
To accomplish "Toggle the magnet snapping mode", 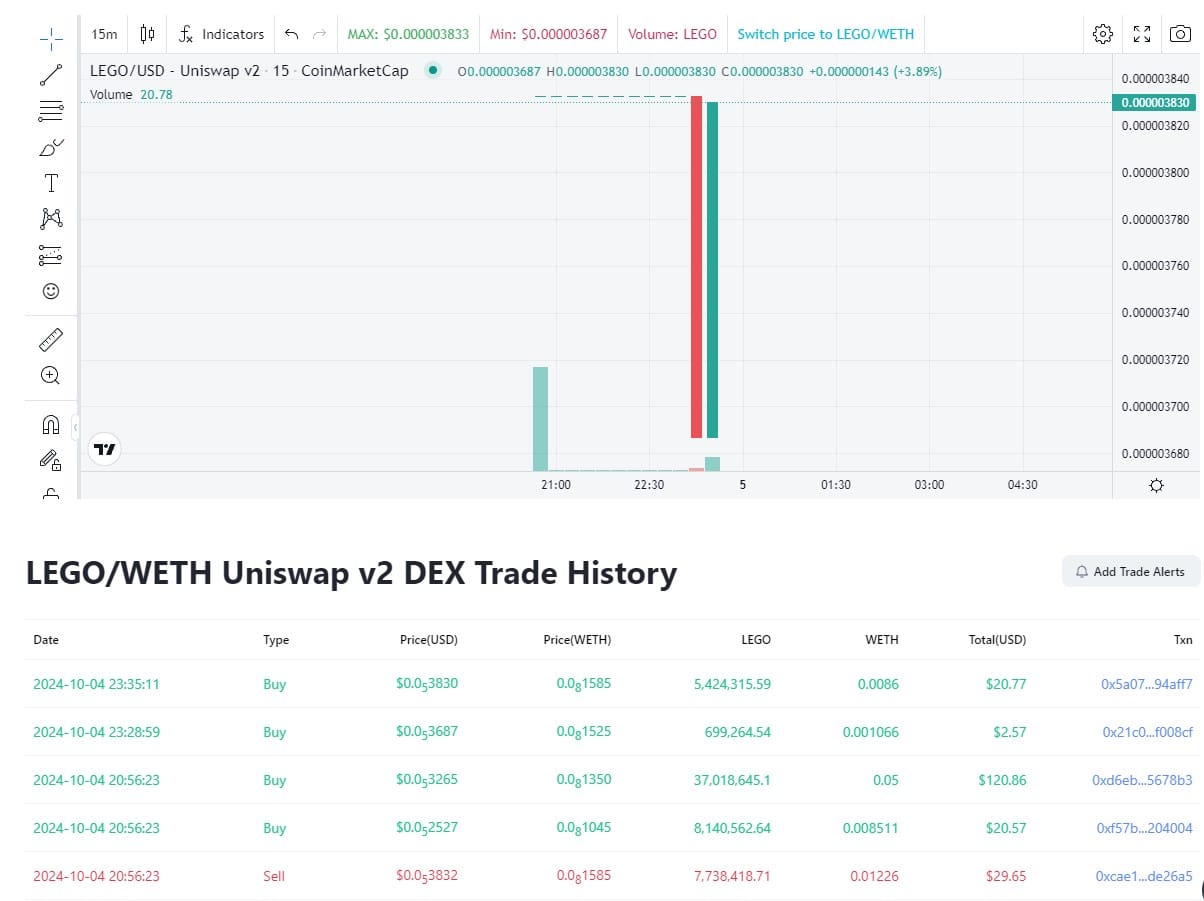I will pyautogui.click(x=51, y=424).
